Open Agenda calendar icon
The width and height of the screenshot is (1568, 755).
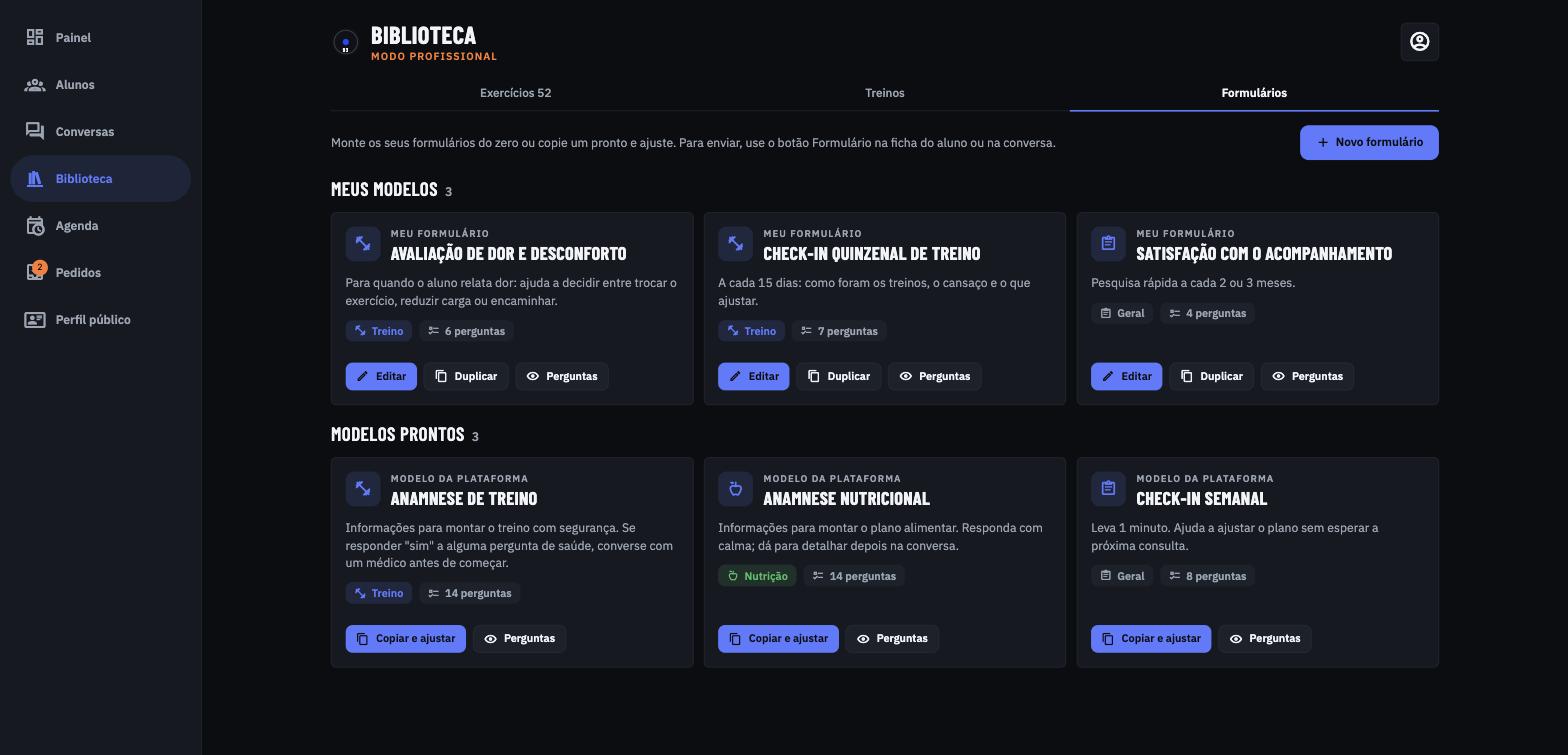pos(35,226)
